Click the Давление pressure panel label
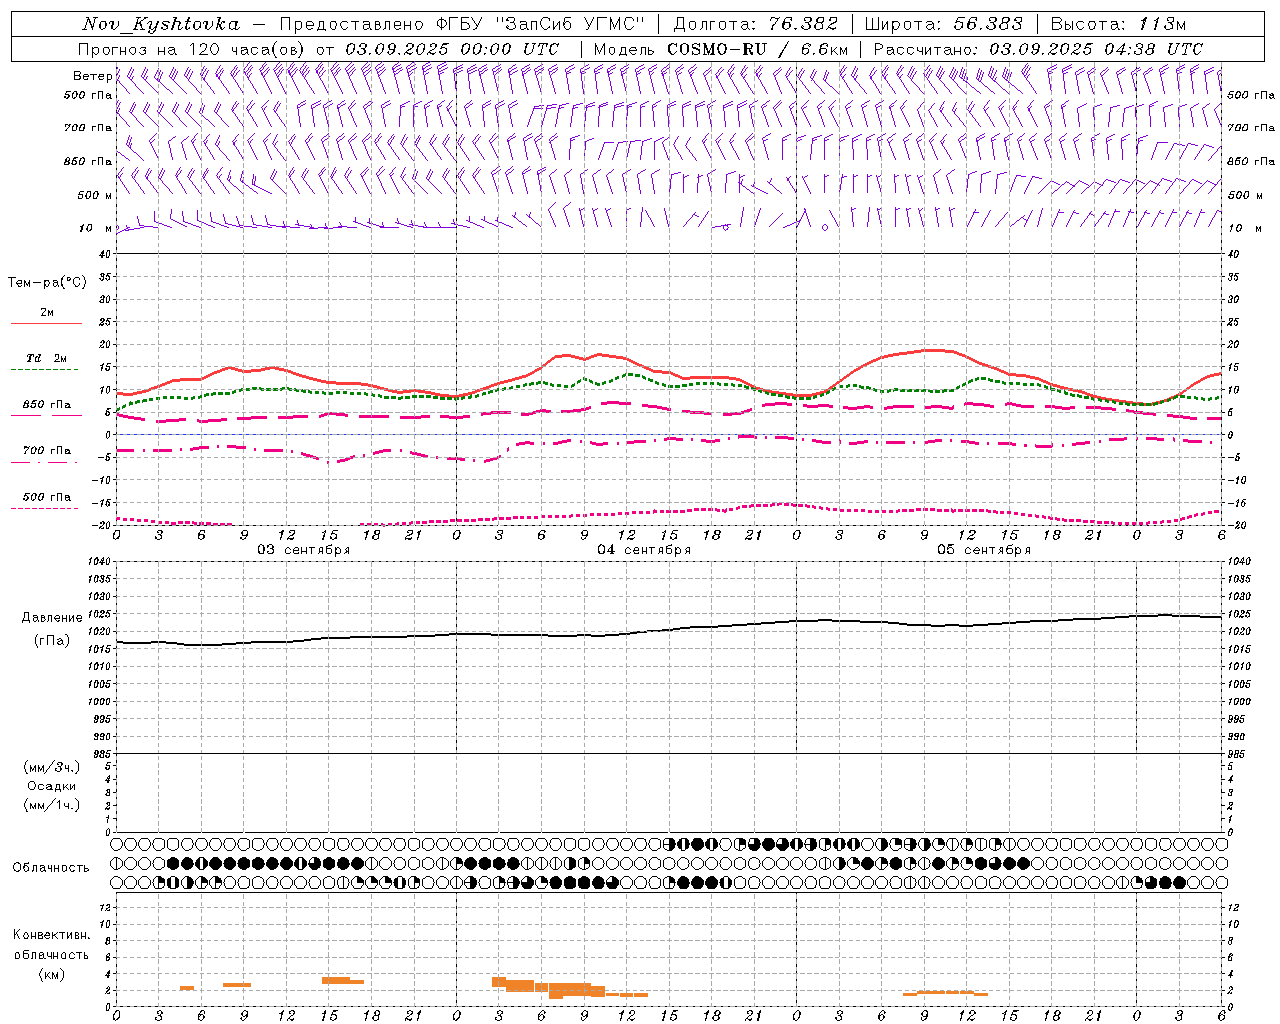The width and height of the screenshot is (1280, 1024). click(x=52, y=618)
